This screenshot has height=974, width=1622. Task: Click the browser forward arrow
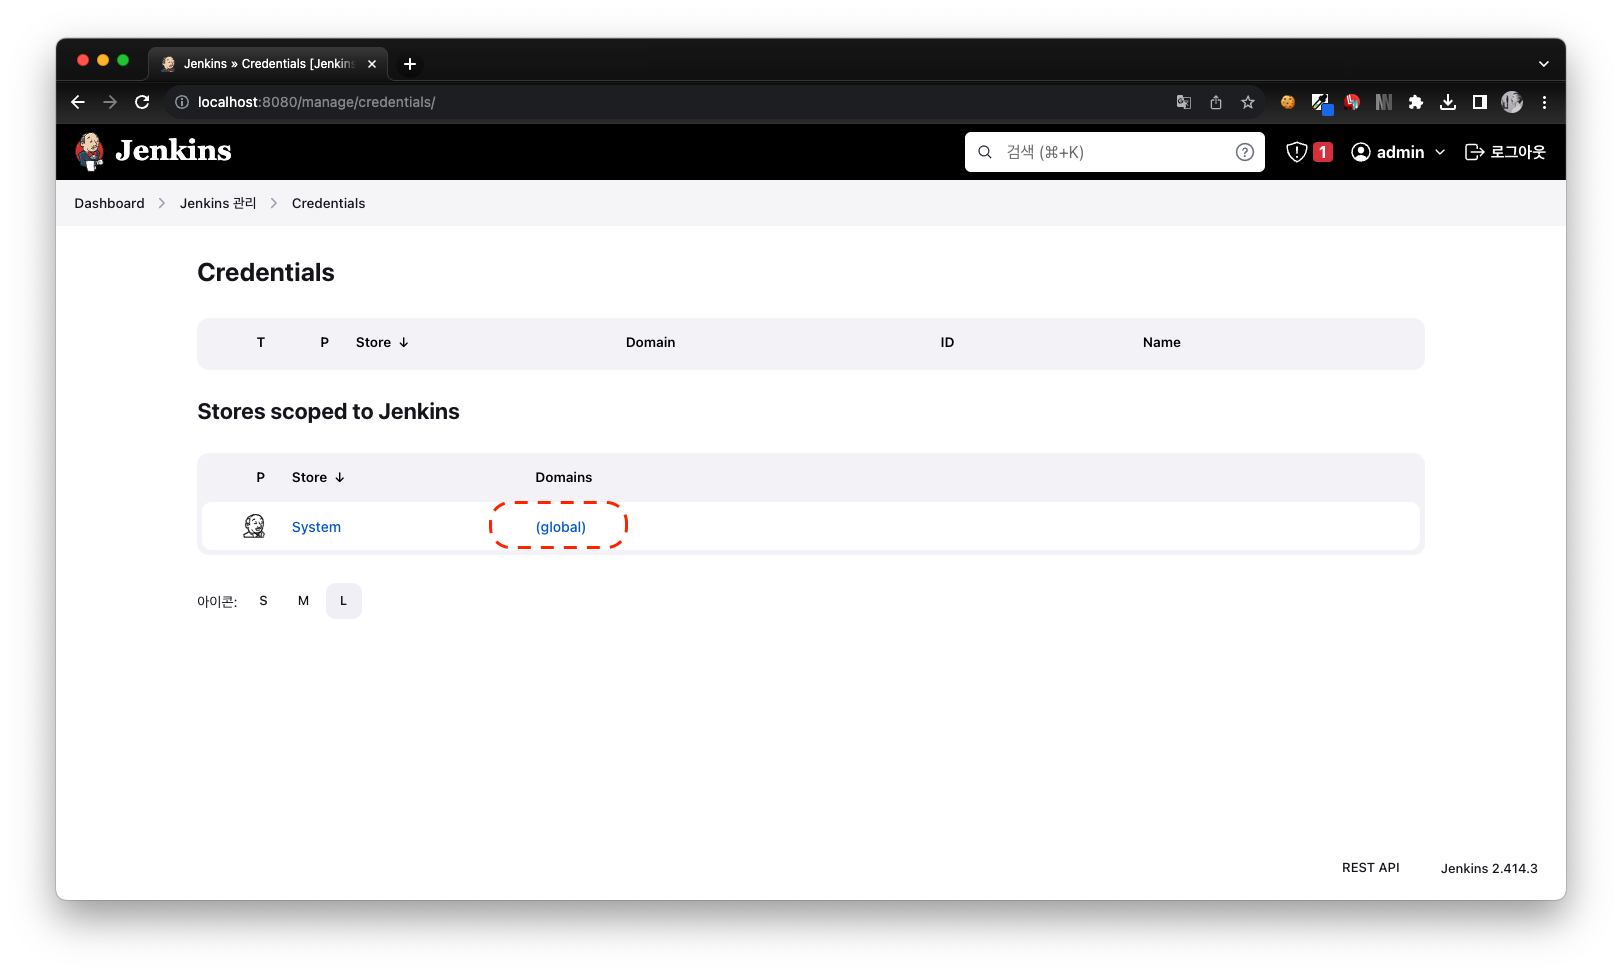(110, 102)
